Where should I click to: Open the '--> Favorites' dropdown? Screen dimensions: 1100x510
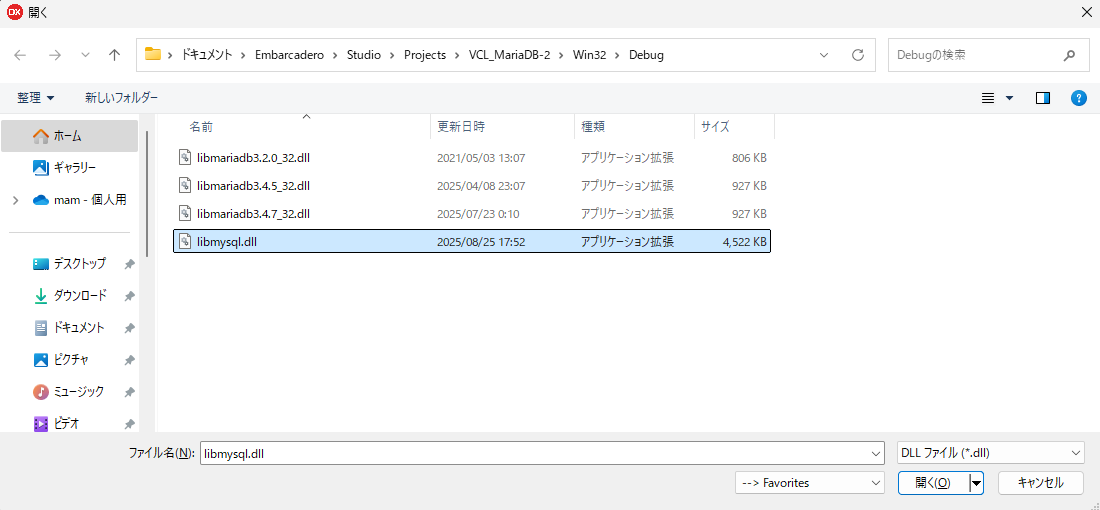coord(810,483)
